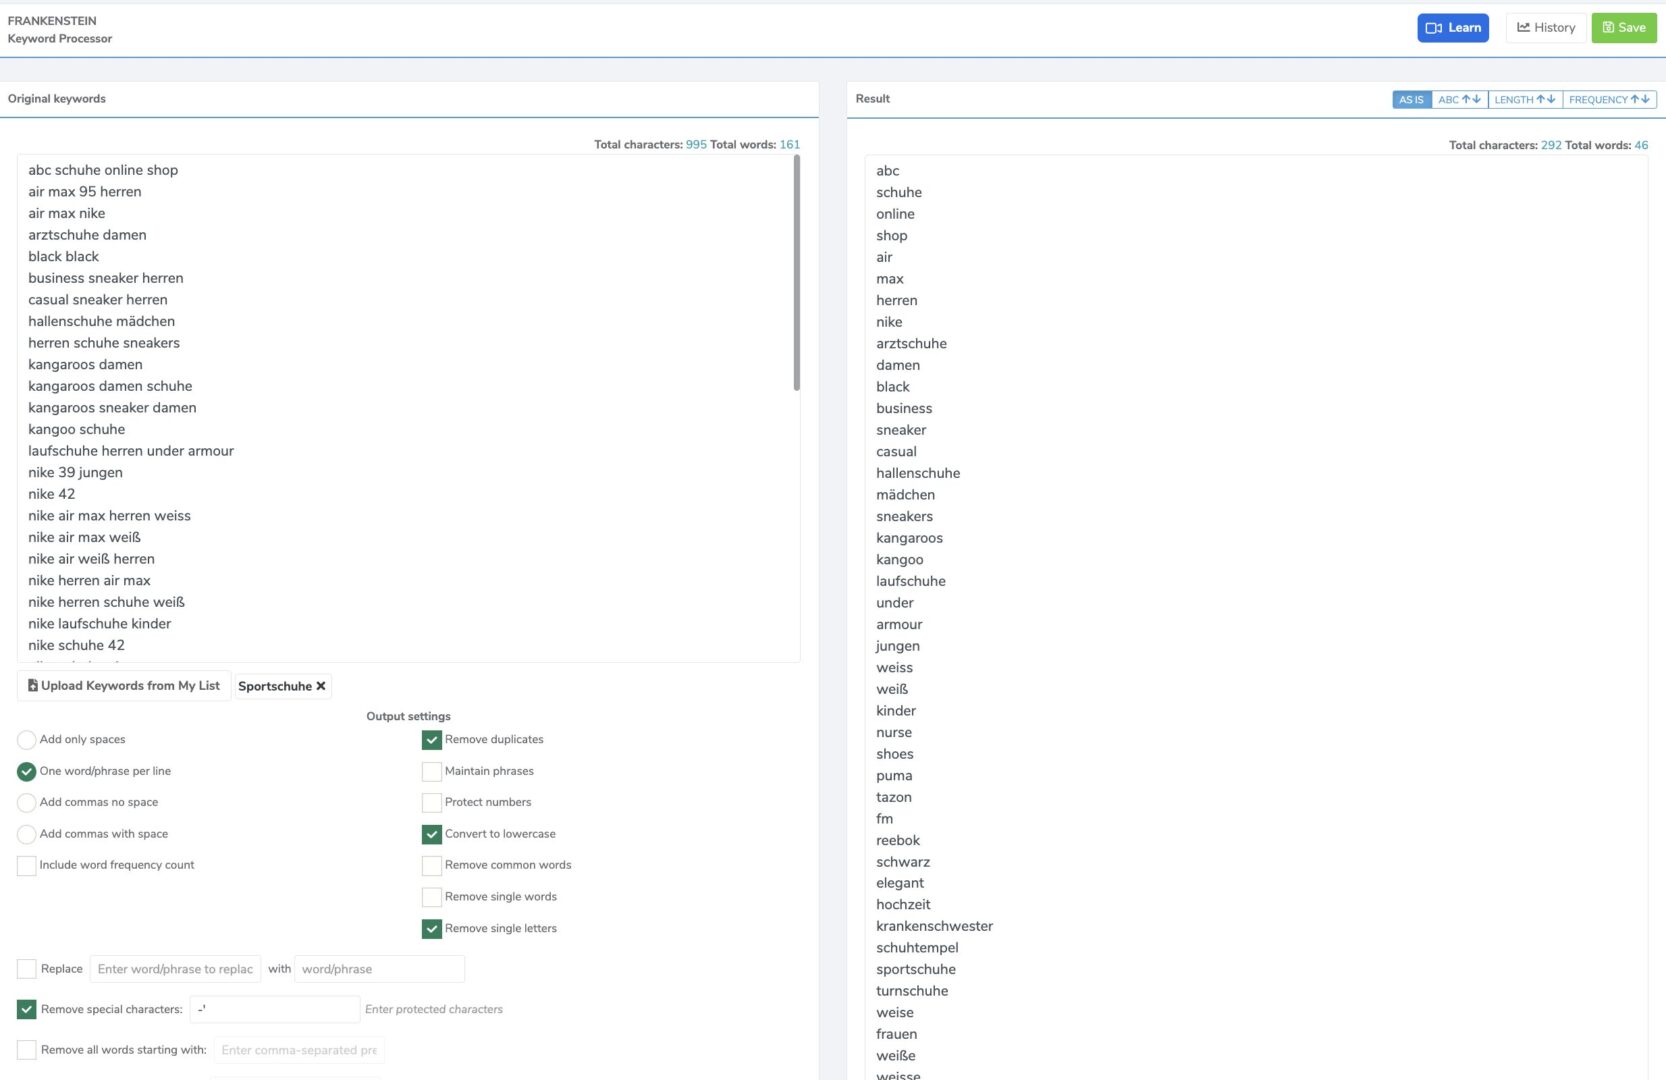This screenshot has height=1080, width=1666.
Task: Choose Add commas with space option
Action: 27,834
